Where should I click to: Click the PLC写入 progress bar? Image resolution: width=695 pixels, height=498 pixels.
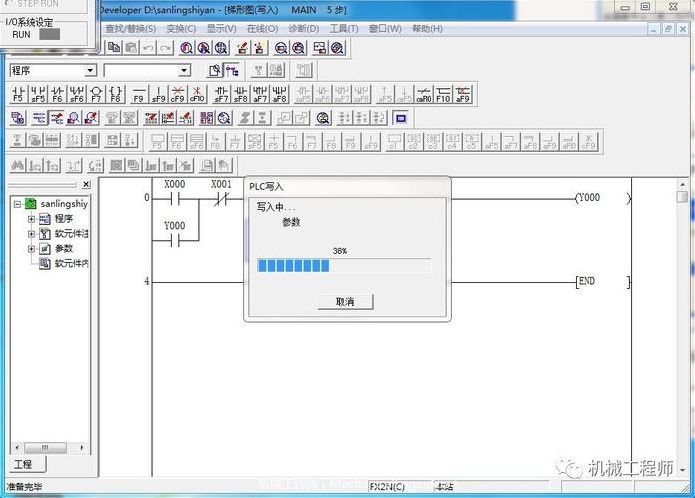point(344,265)
